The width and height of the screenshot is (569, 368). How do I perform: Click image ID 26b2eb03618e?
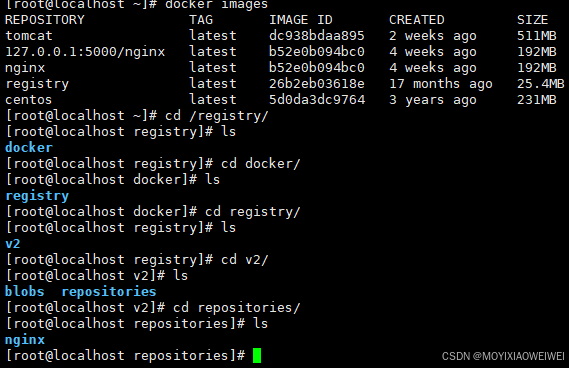[x=316, y=83]
